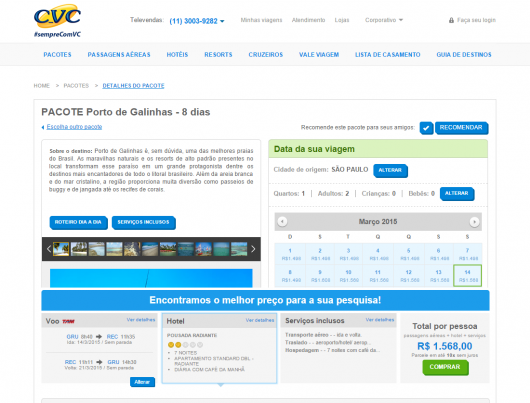Click the PACOTES breadcrumb

76,86
